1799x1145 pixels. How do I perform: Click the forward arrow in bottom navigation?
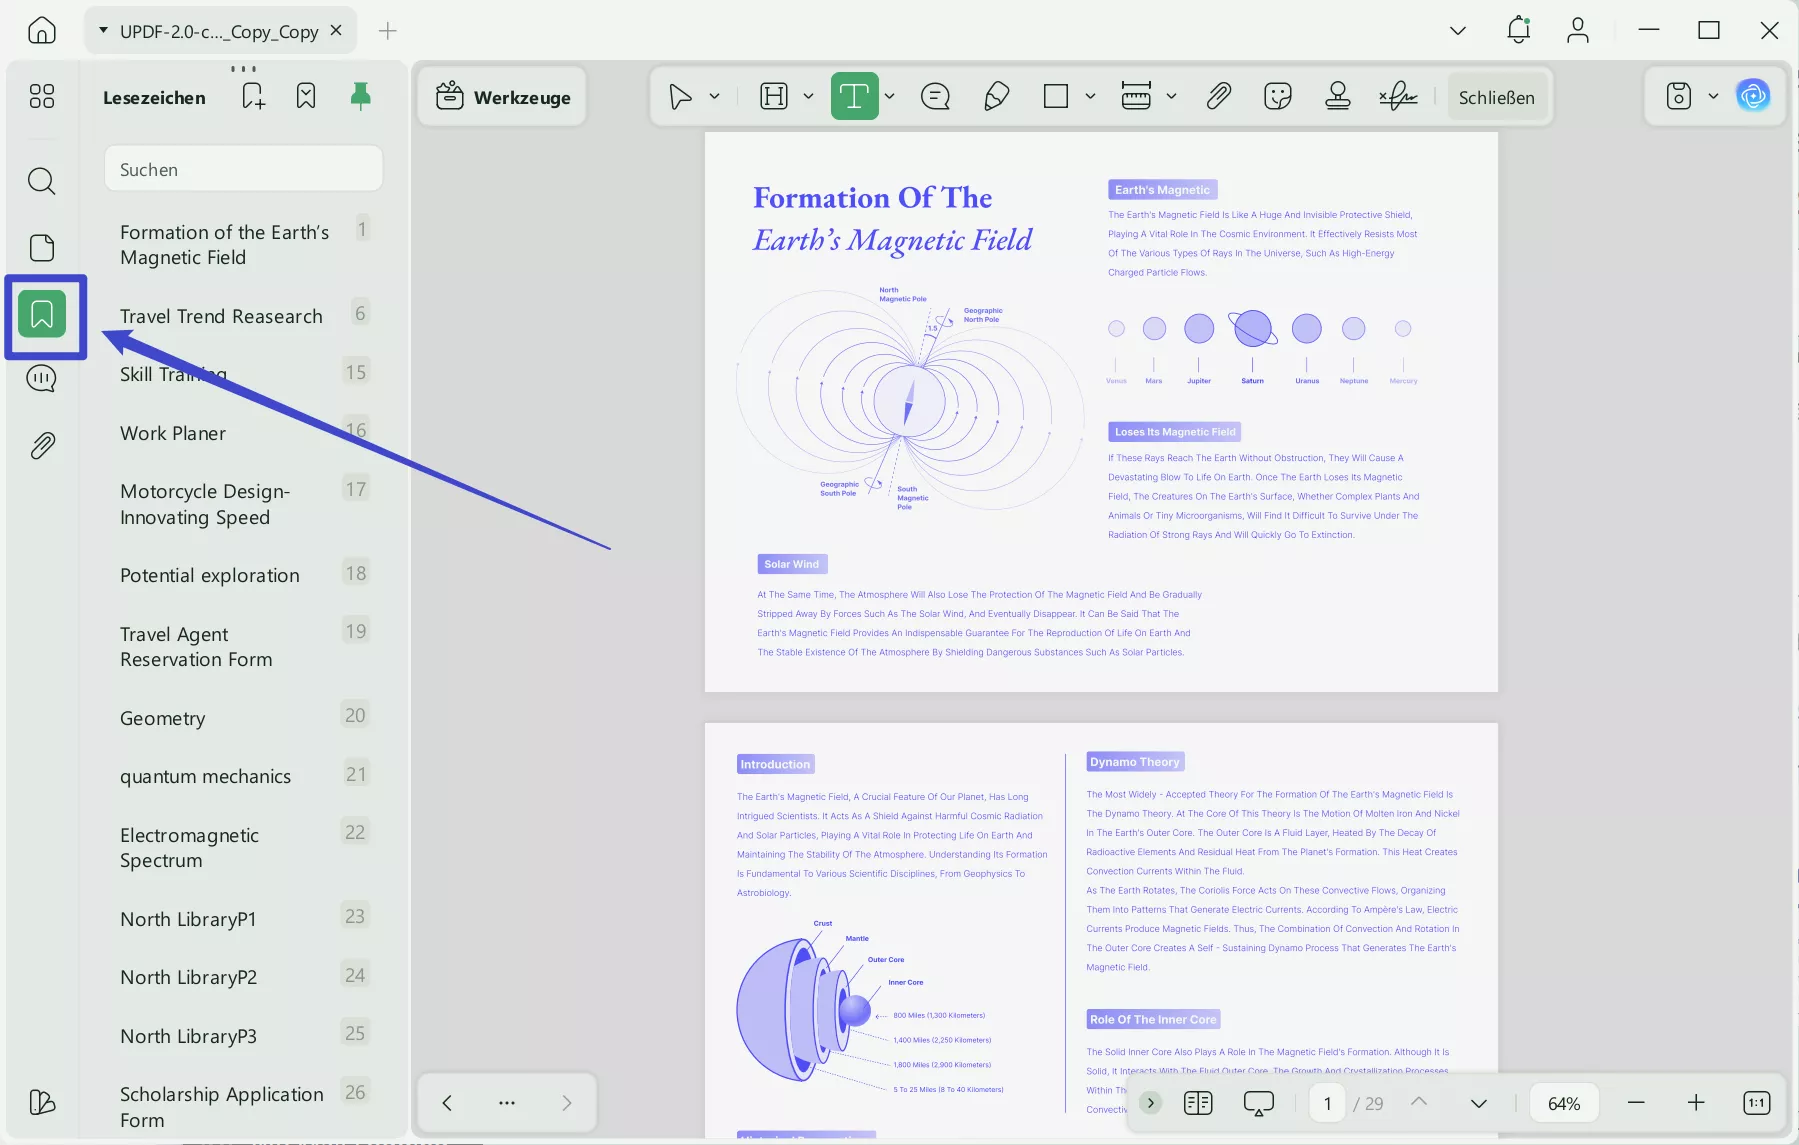tap(567, 1103)
